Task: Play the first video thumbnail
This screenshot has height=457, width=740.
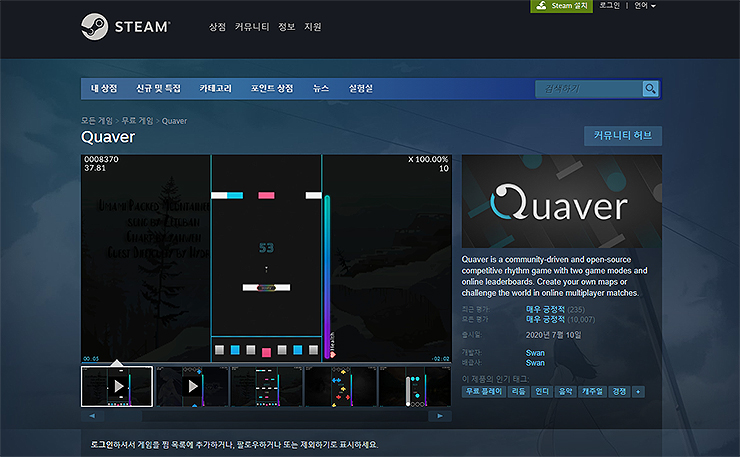Action: [117, 386]
